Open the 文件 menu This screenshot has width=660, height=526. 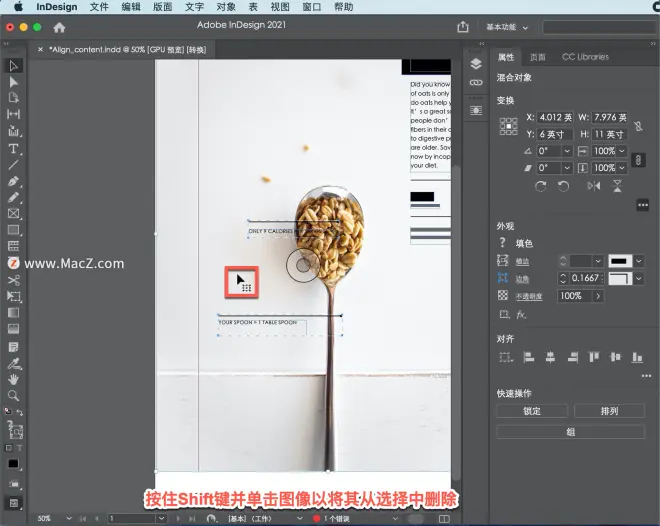click(99, 7)
